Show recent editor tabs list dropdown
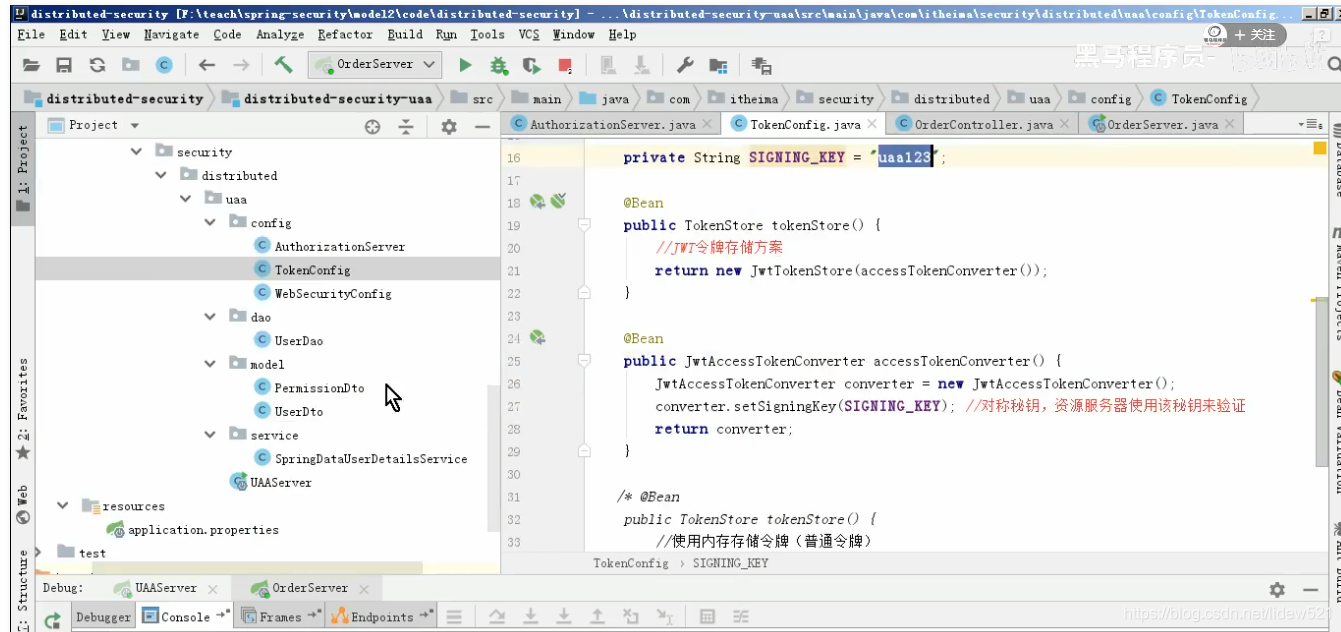 click(x=1310, y=124)
